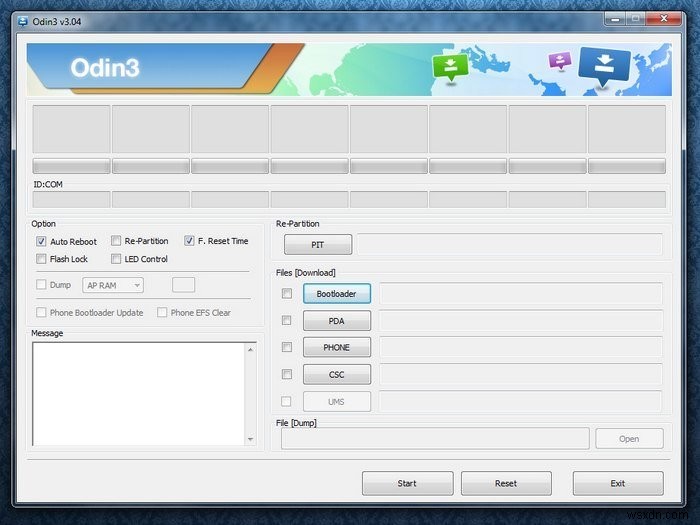Viewport: 700px width, 525px height.
Task: Click the Bootloader file path field
Action: click(x=521, y=294)
